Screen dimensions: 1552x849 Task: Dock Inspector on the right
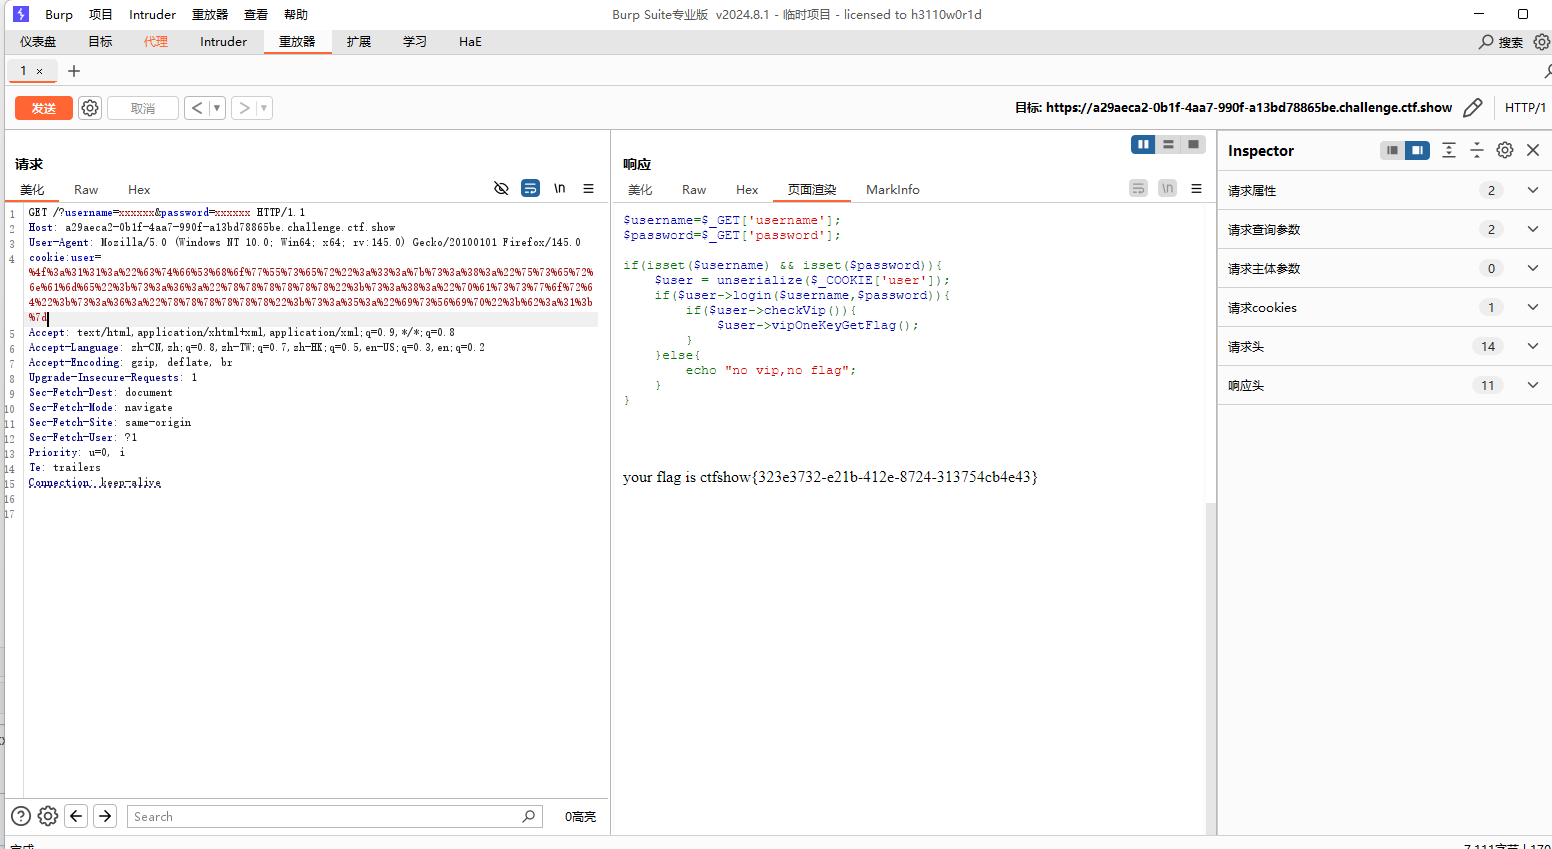pos(1417,150)
